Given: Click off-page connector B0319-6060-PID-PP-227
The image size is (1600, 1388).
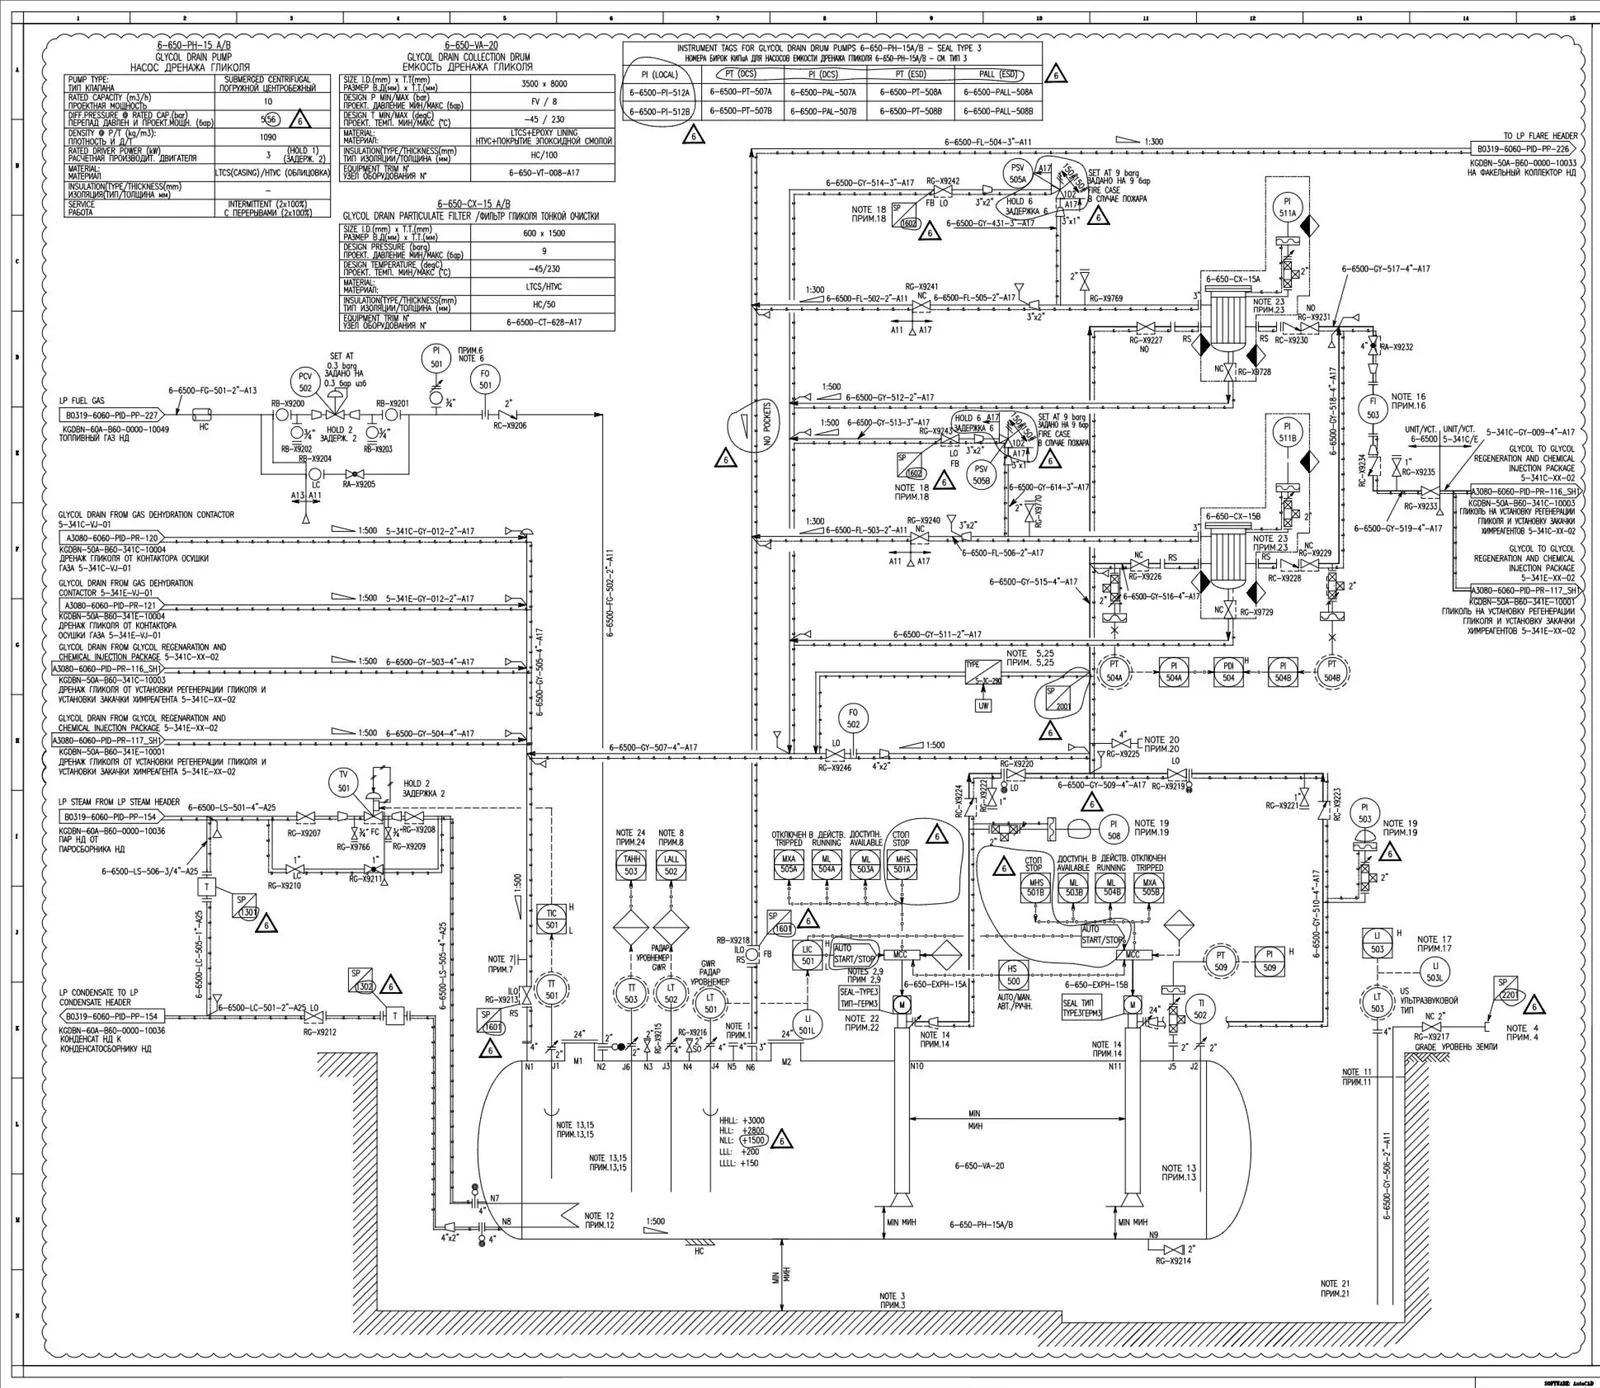Looking at the screenshot, I should tap(111, 415).
